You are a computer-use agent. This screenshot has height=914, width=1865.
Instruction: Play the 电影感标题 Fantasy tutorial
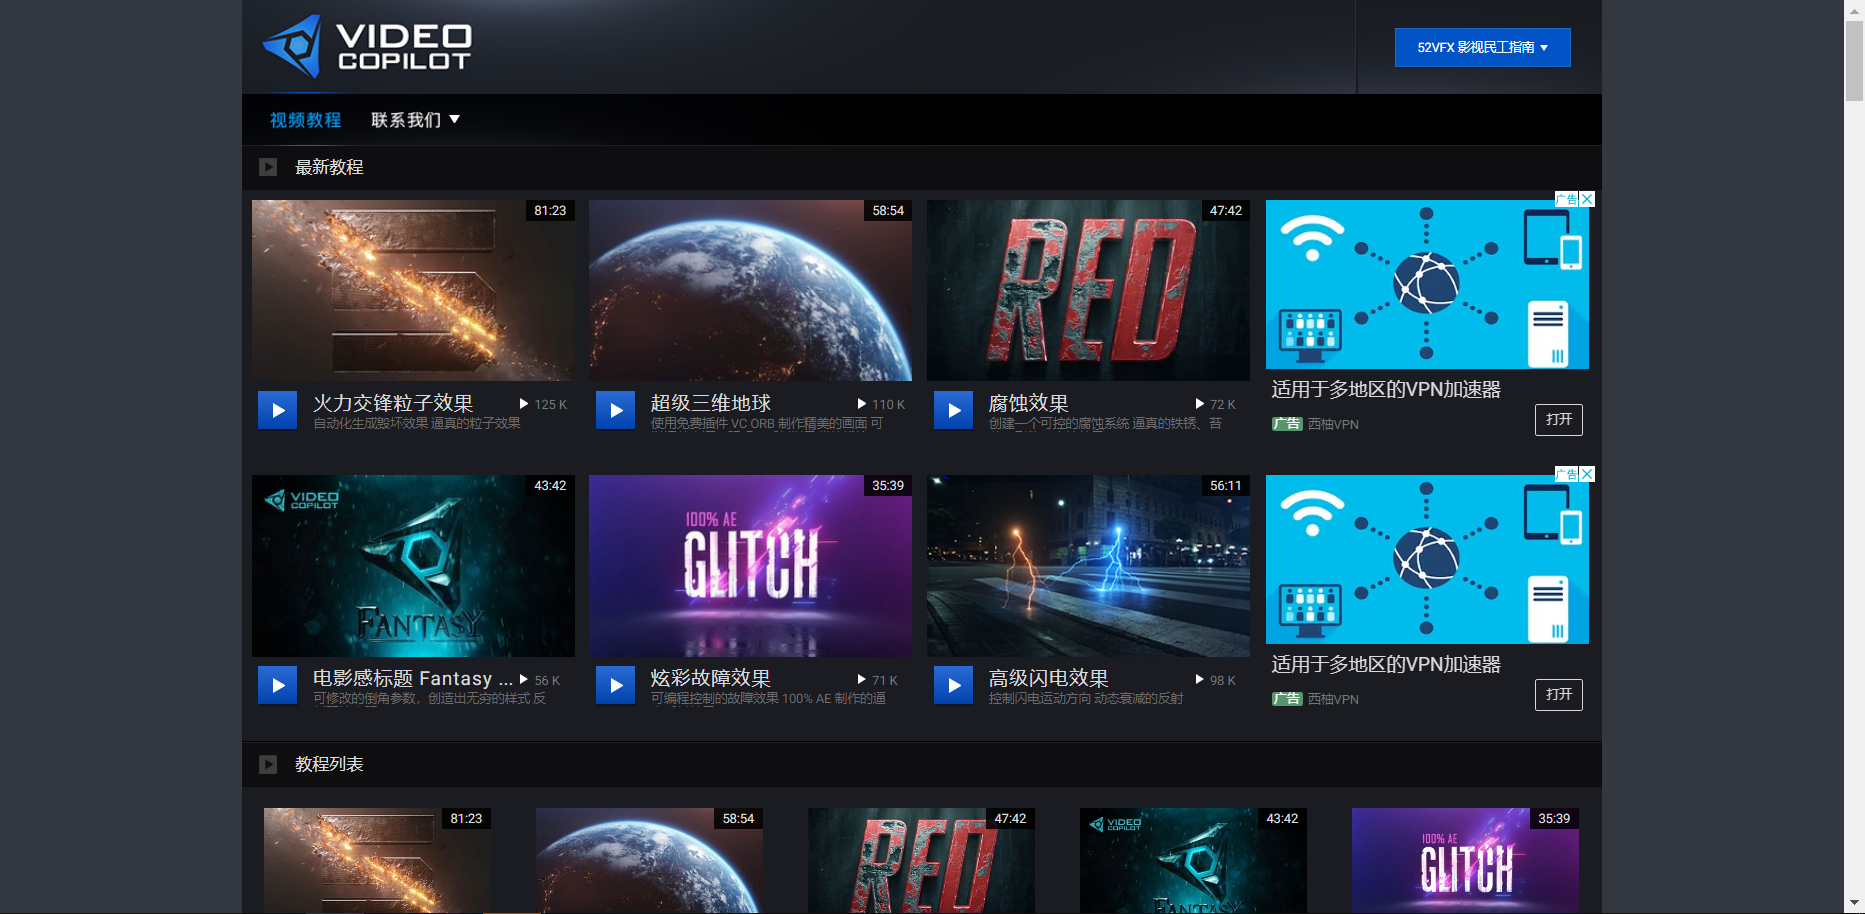(x=277, y=685)
